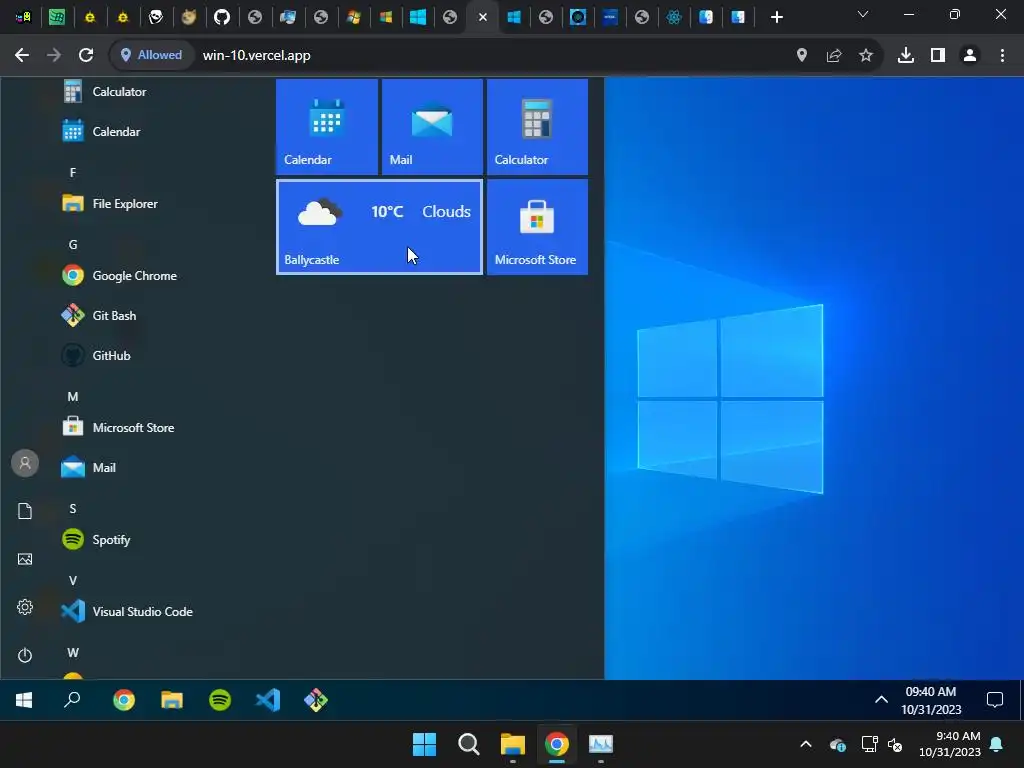The width and height of the screenshot is (1024, 768).
Task: Open the Chrome three-dot menu
Action: (1002, 56)
